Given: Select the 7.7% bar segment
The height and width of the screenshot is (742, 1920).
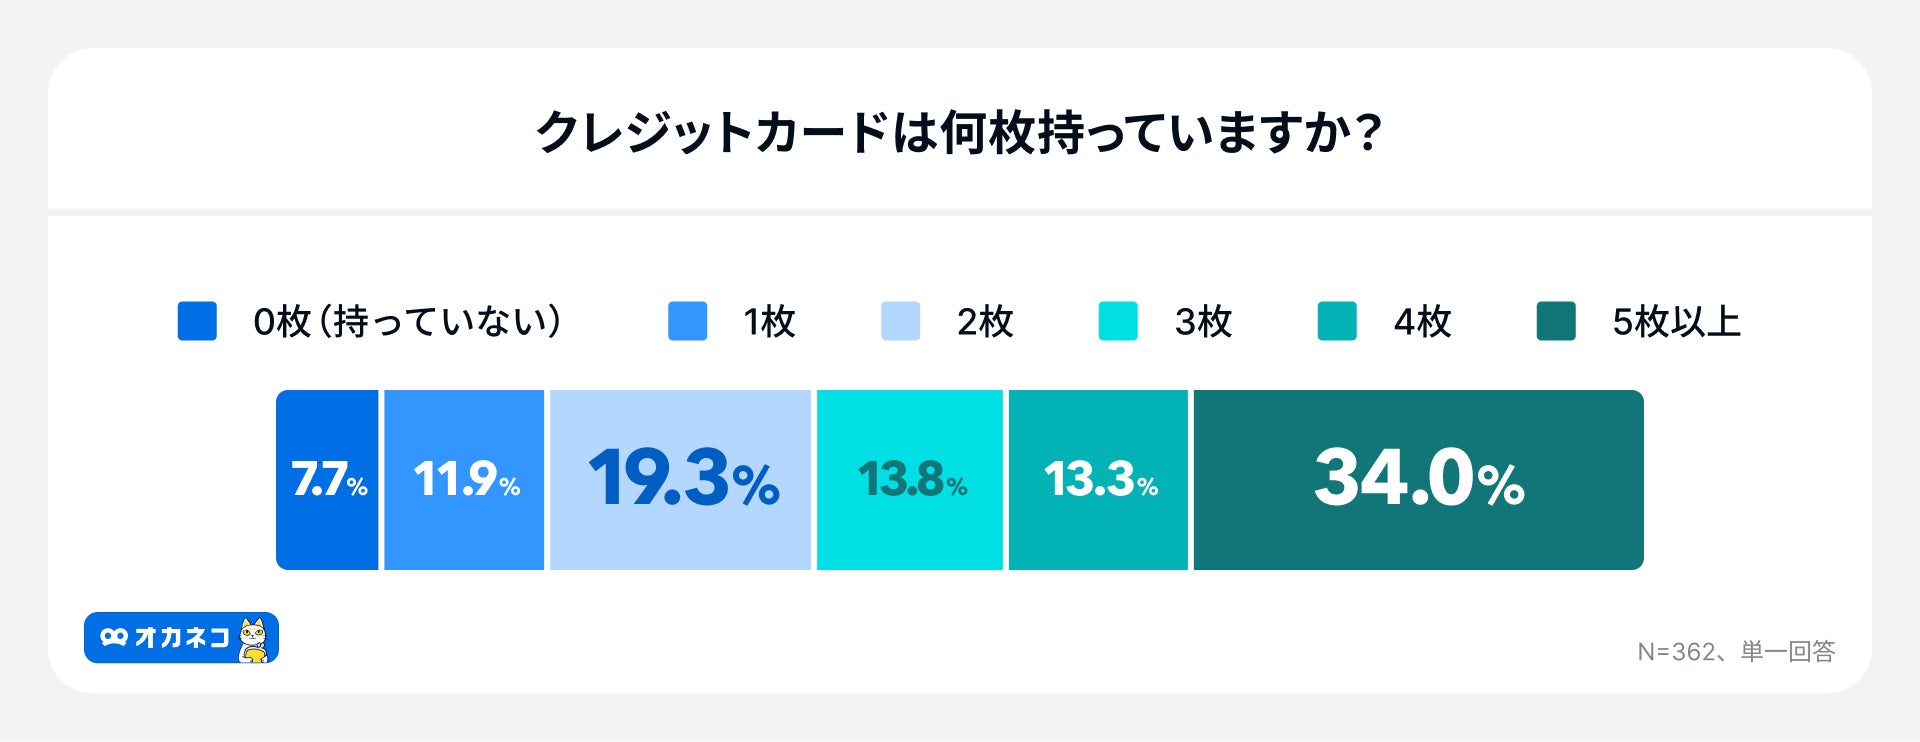Looking at the screenshot, I should tap(327, 480).
